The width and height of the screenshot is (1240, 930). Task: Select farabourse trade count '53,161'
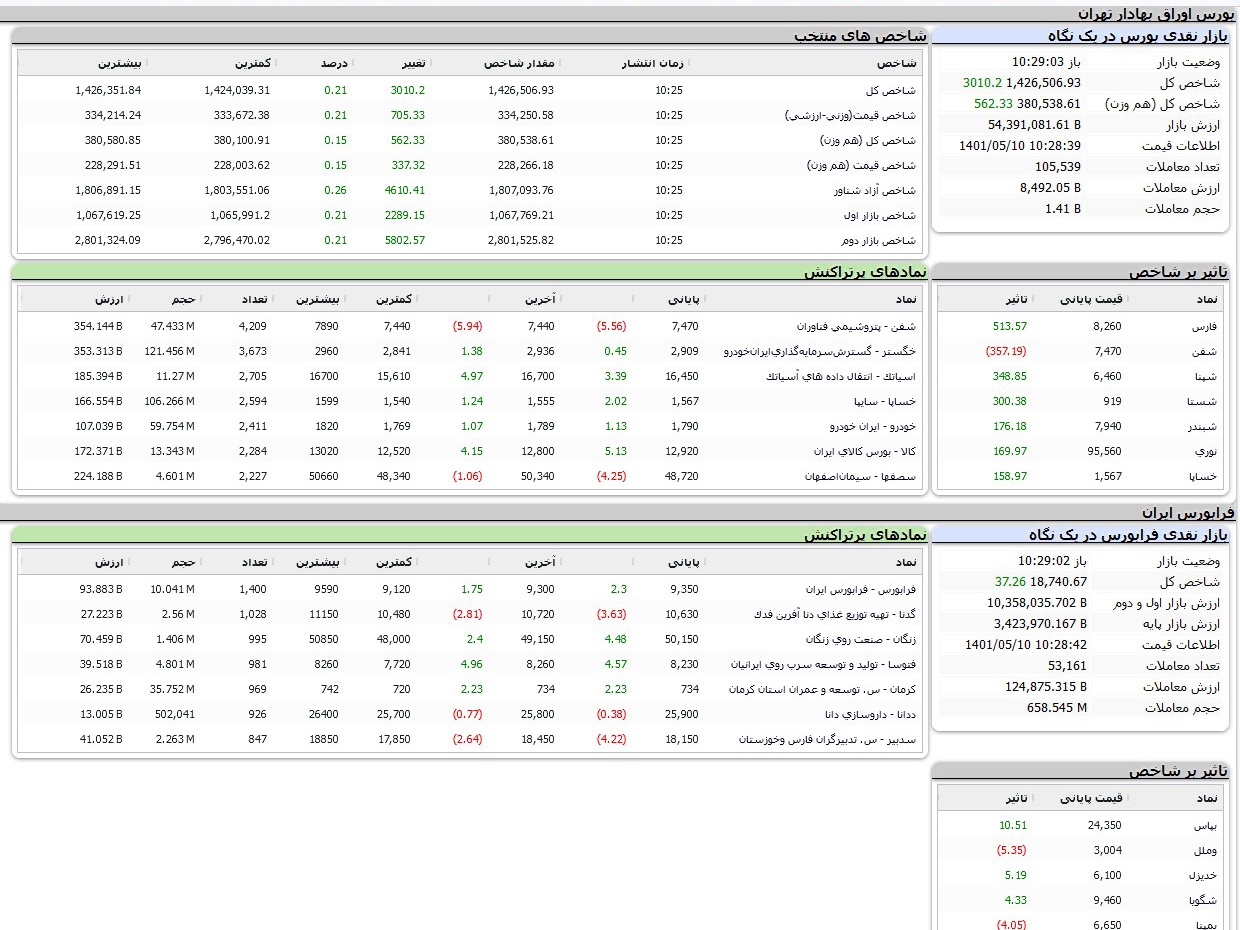click(x=1067, y=666)
